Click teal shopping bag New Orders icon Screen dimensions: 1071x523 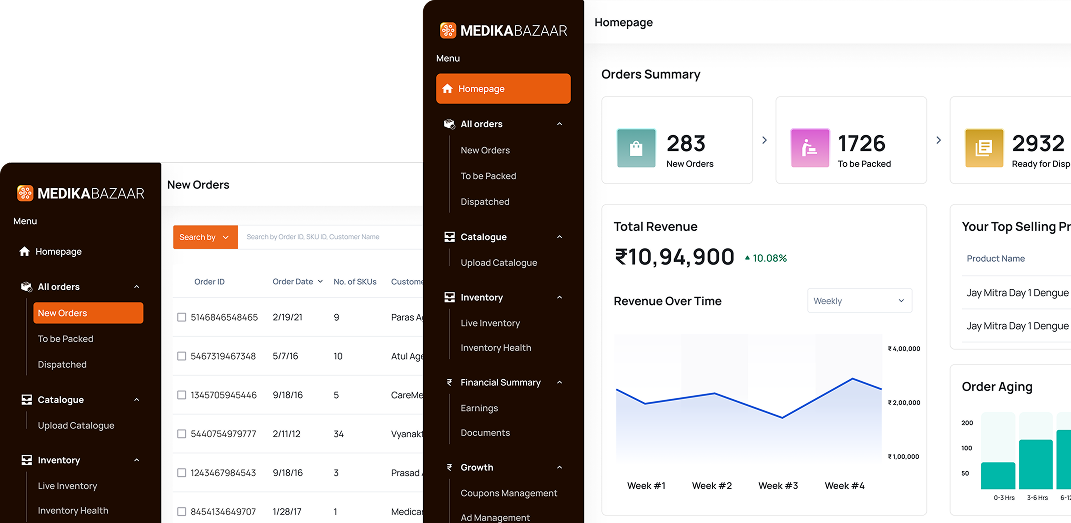[636, 148]
